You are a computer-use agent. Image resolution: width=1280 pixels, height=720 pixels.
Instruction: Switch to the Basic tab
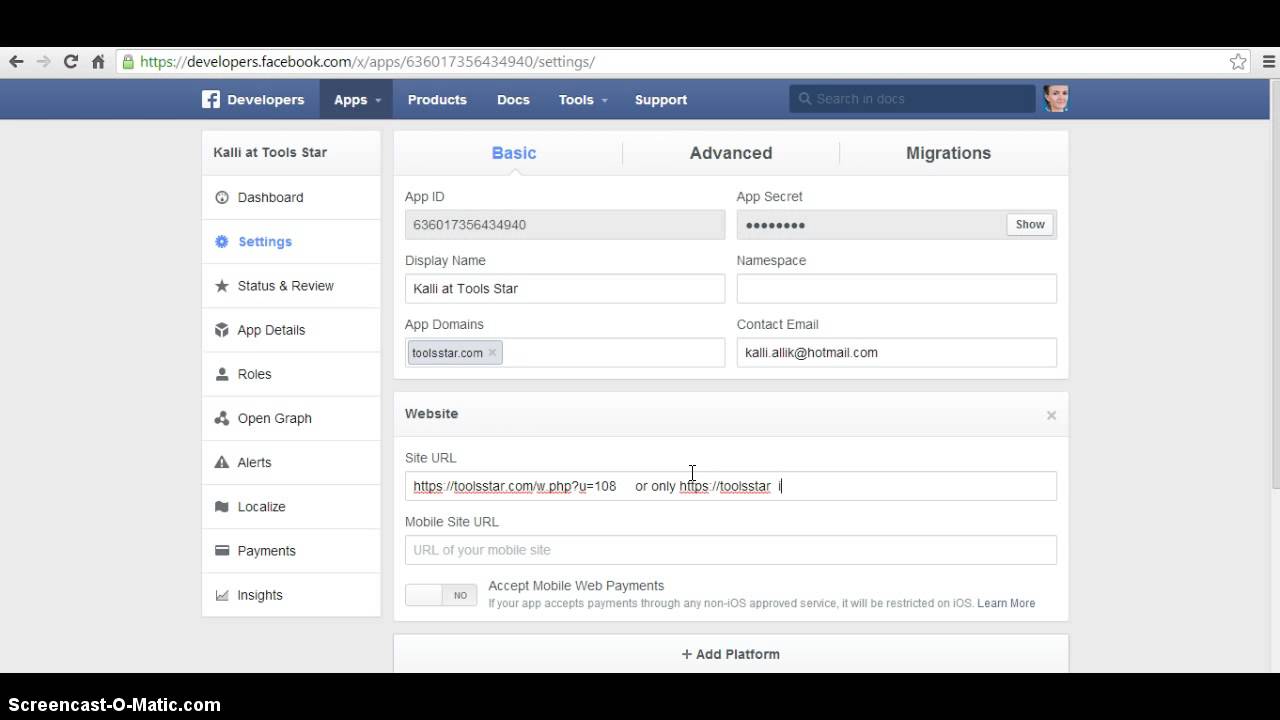pyautogui.click(x=514, y=153)
